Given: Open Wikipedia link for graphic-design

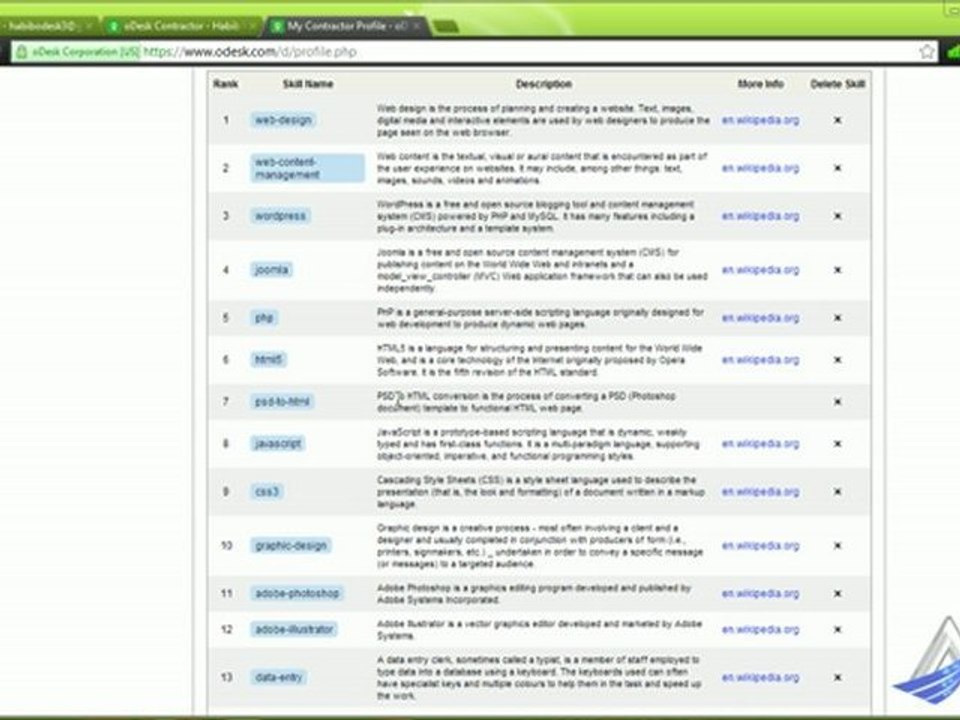Looking at the screenshot, I should (760, 546).
